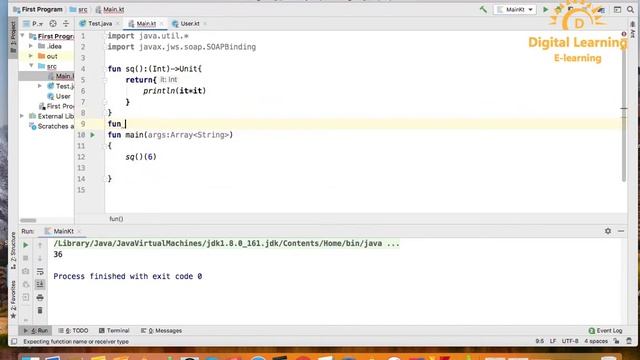
Task: Open the Project view mode dropdown
Action: (x=33, y=24)
